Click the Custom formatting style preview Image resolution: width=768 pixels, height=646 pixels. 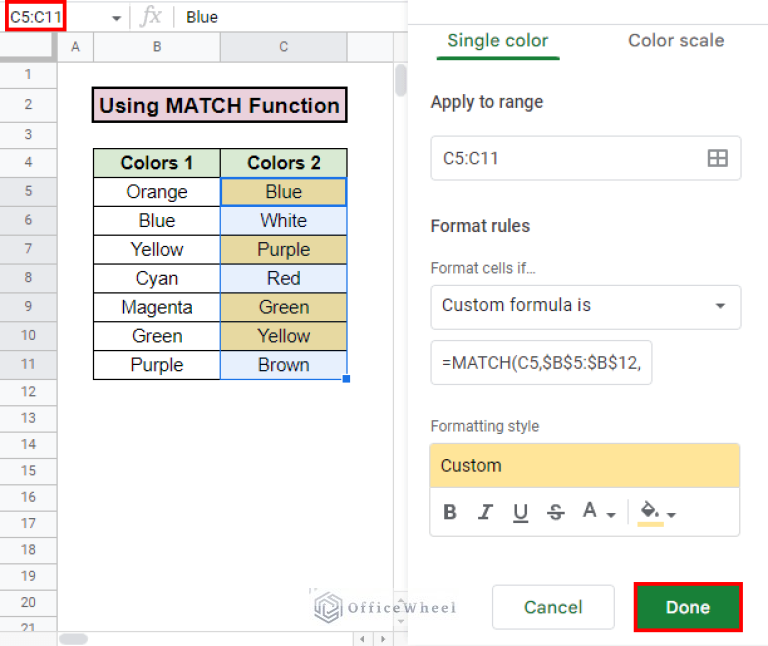(585, 466)
